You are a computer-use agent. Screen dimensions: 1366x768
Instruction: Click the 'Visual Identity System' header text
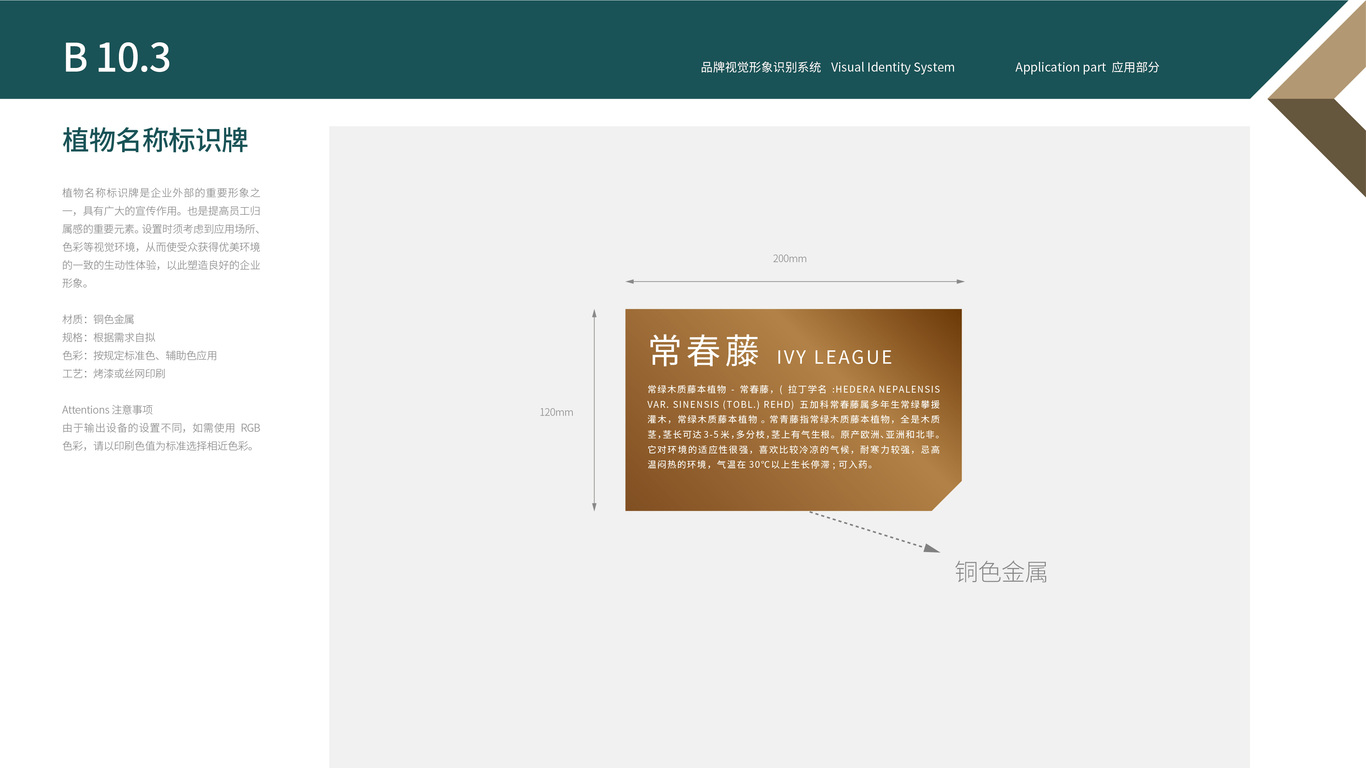893,67
